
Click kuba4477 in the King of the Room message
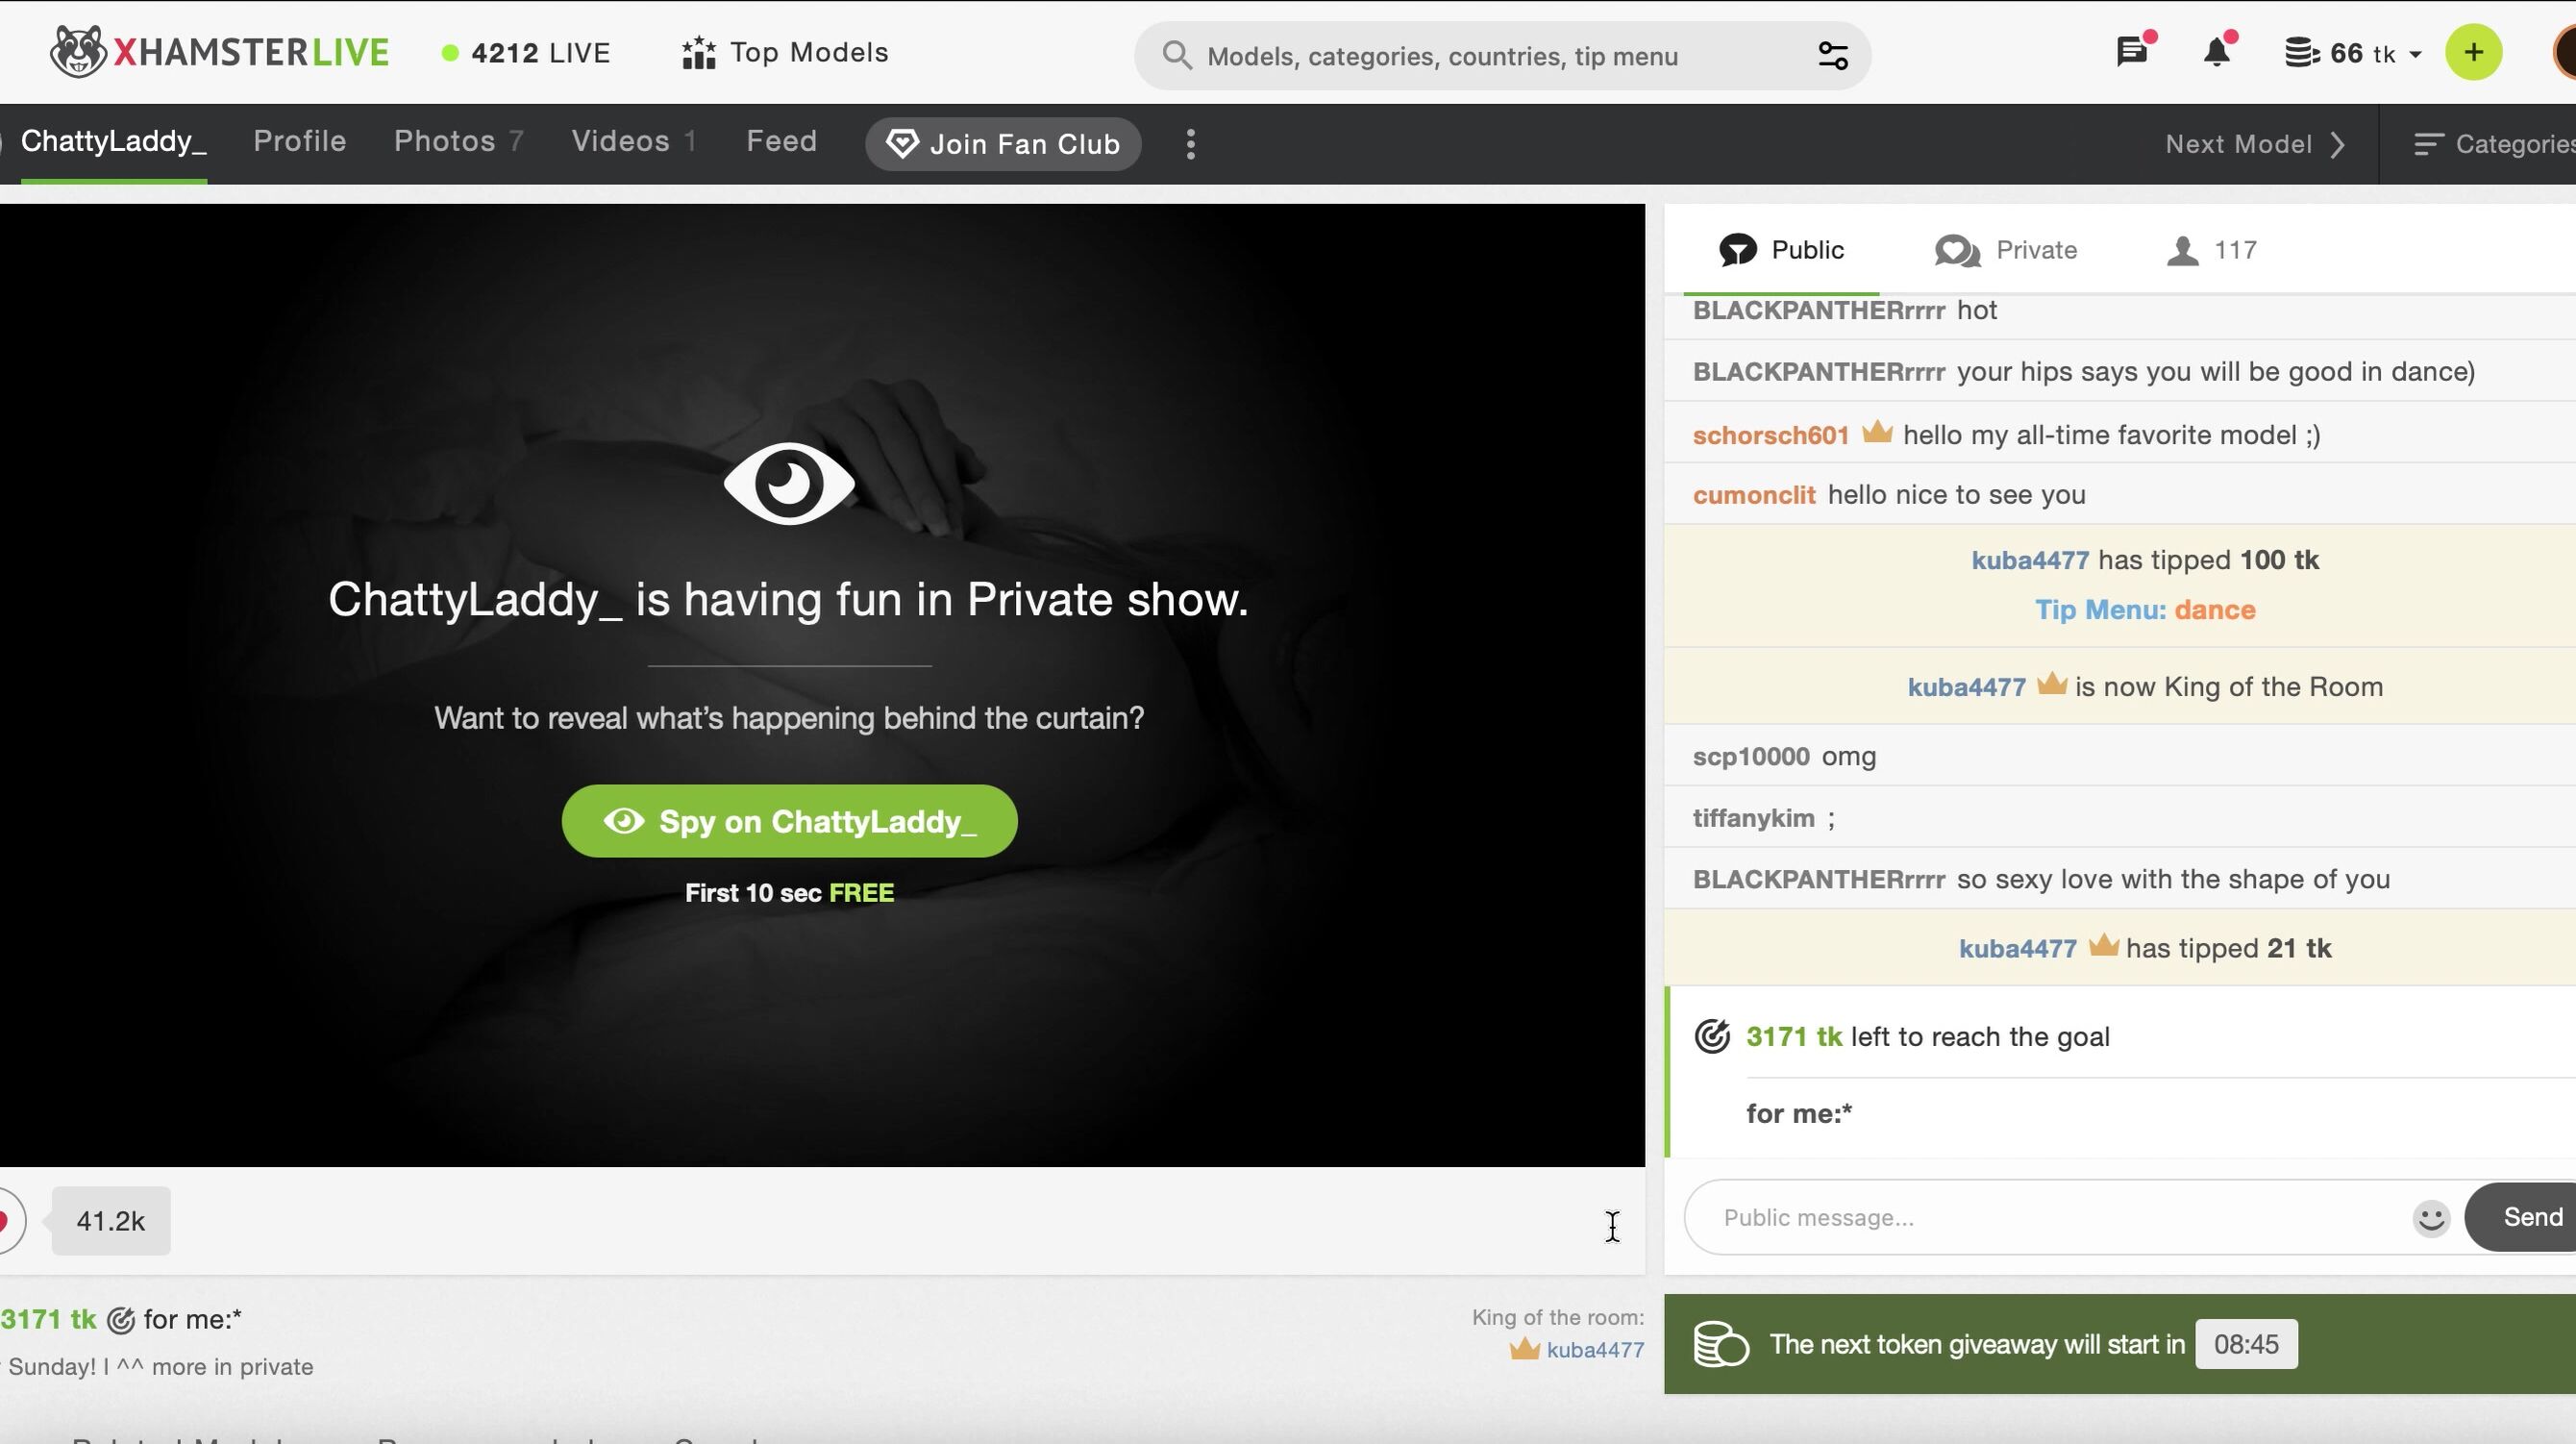click(x=1966, y=687)
